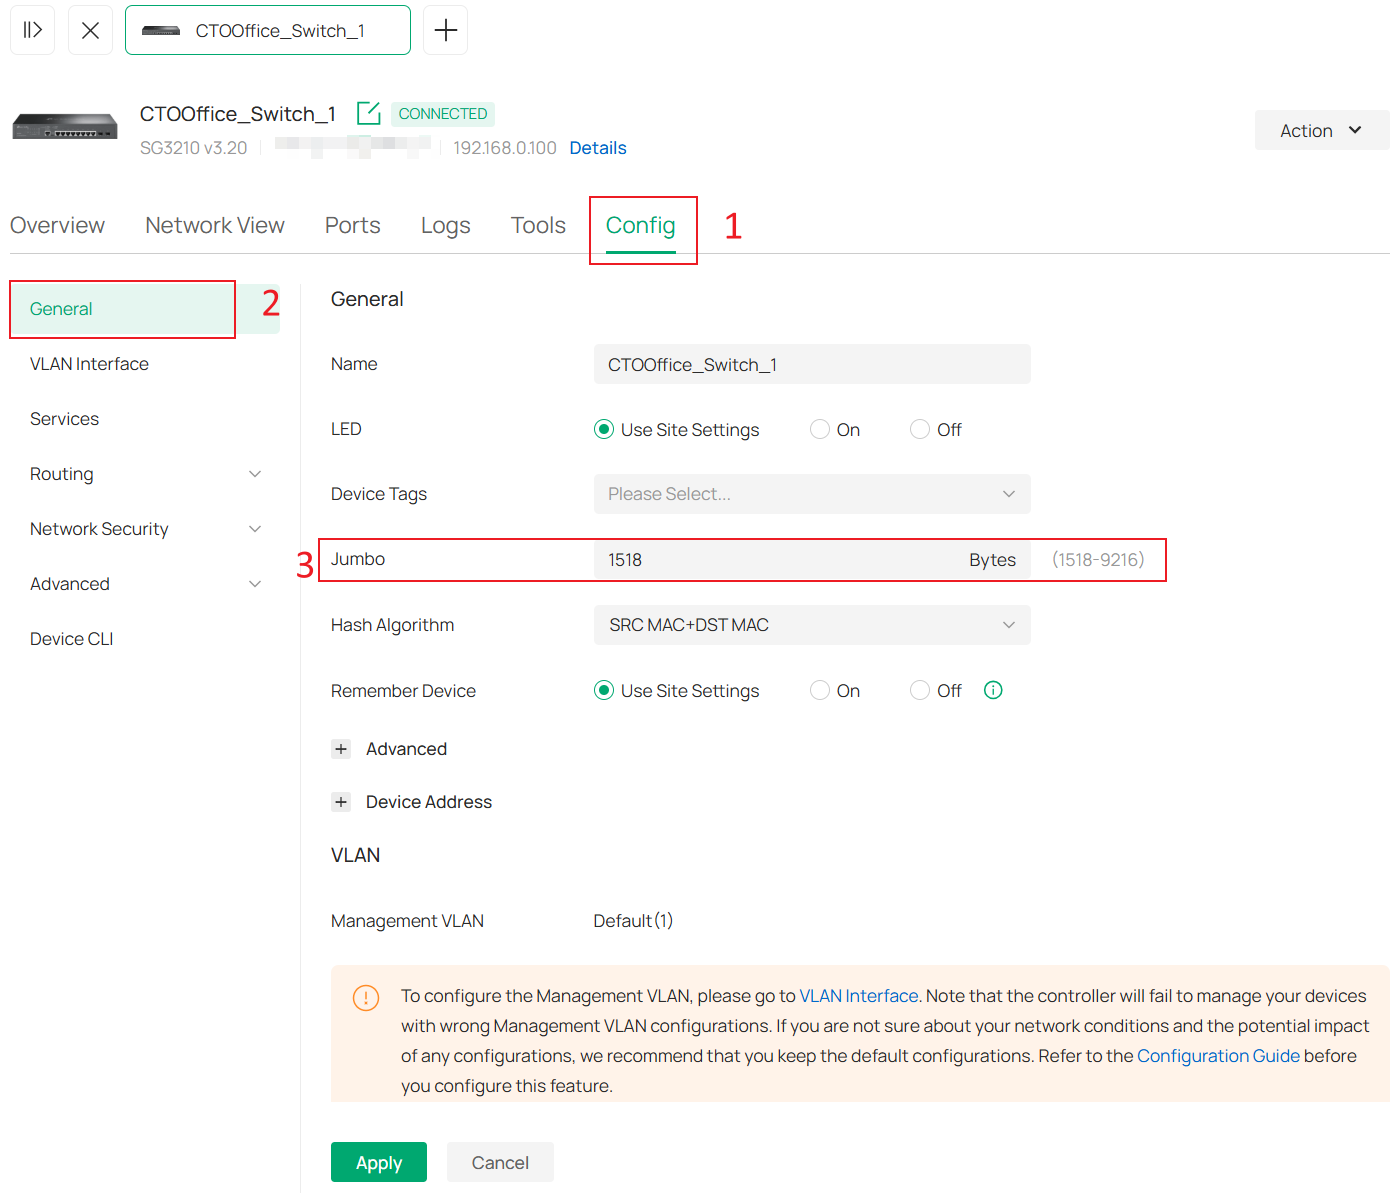Open VLAN Interface in the sidebar
Image resolution: width=1397 pixels, height=1193 pixels.
(x=89, y=364)
